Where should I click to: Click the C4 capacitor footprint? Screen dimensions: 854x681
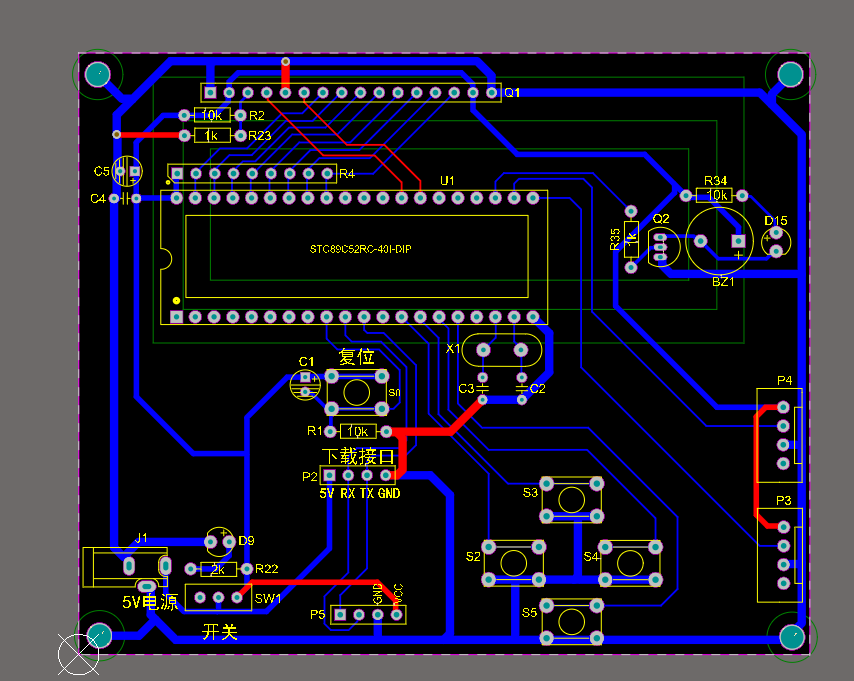point(125,198)
